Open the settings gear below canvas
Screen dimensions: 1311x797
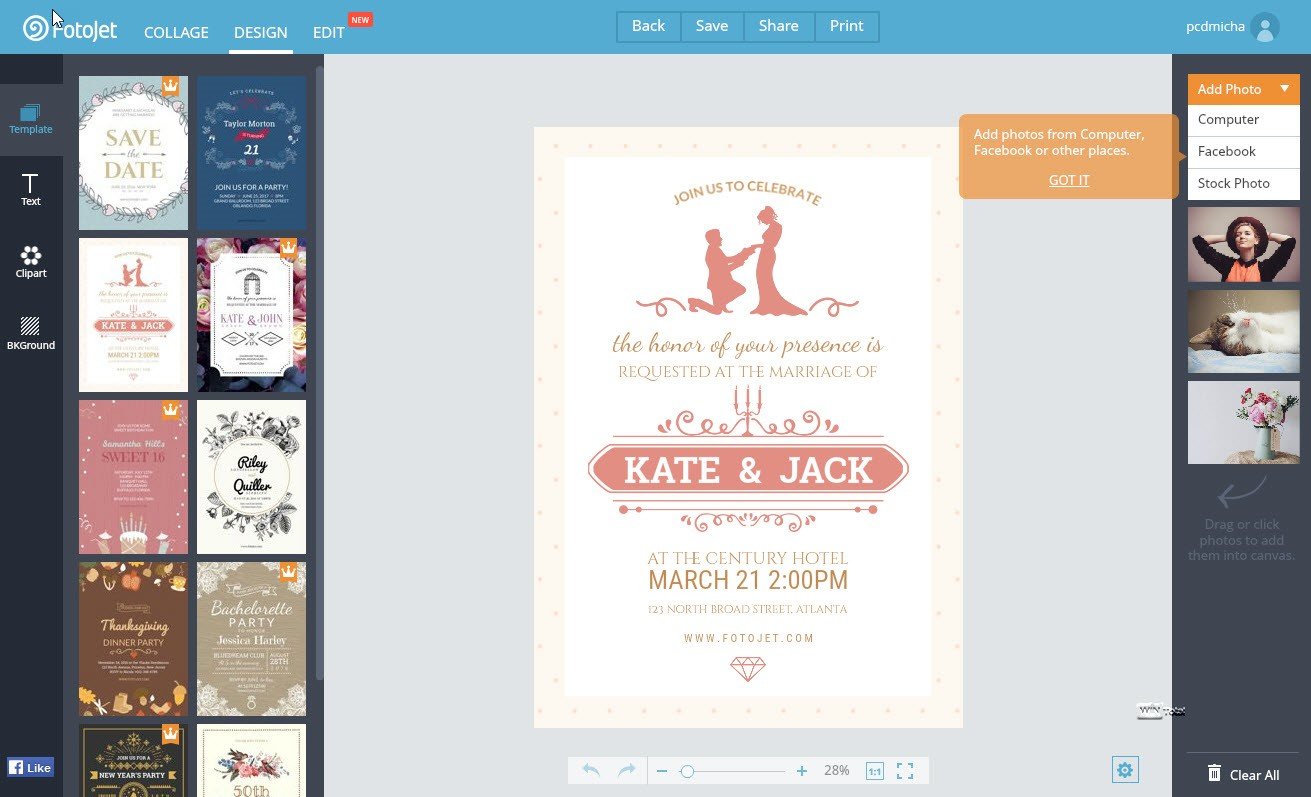point(1125,769)
